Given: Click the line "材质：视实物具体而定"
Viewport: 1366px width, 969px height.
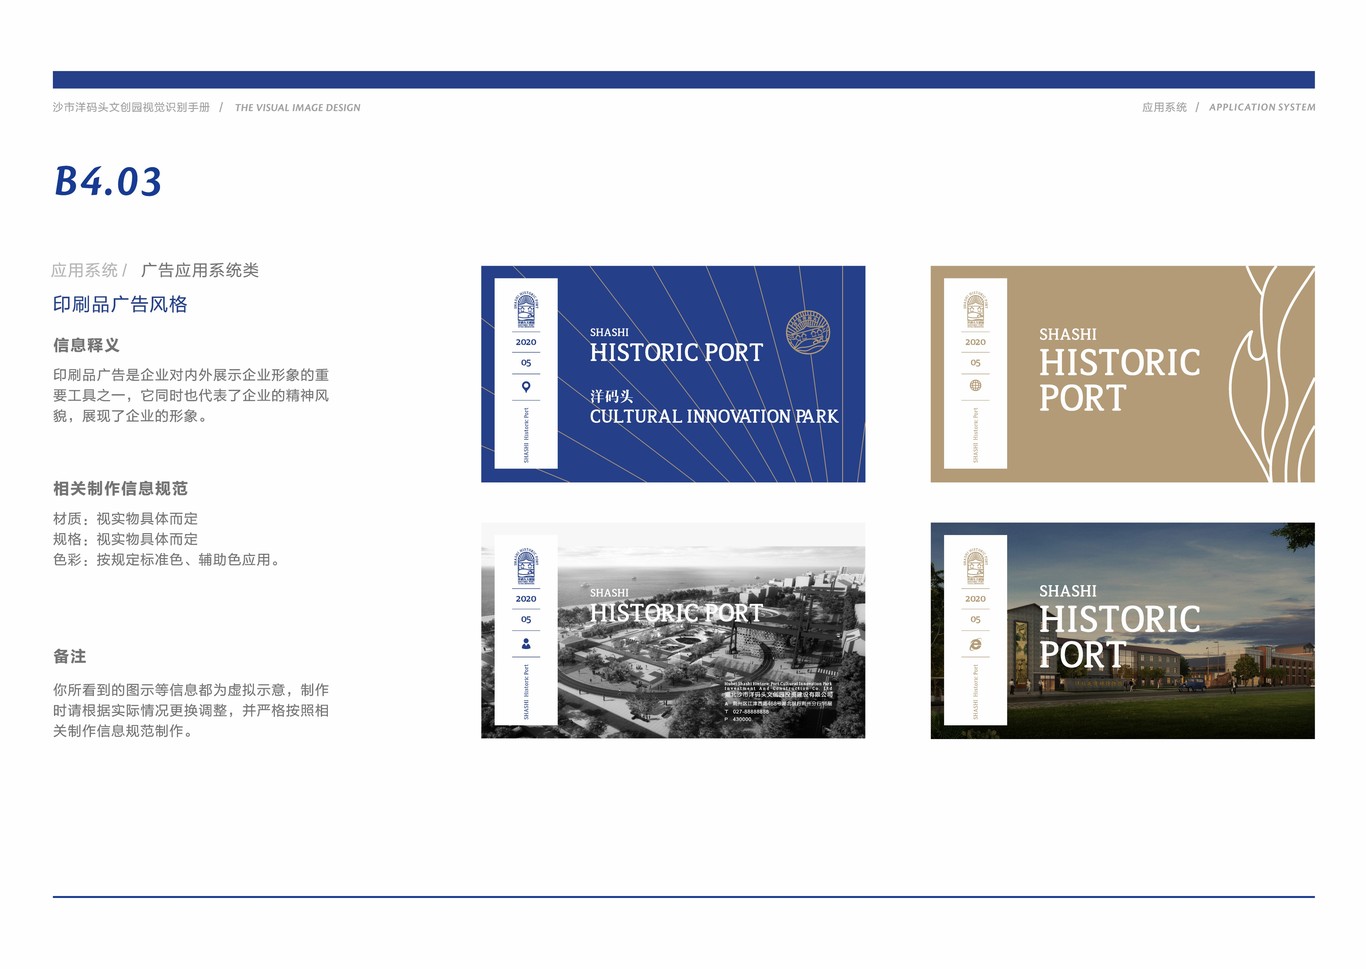Looking at the screenshot, I should pos(125,518).
